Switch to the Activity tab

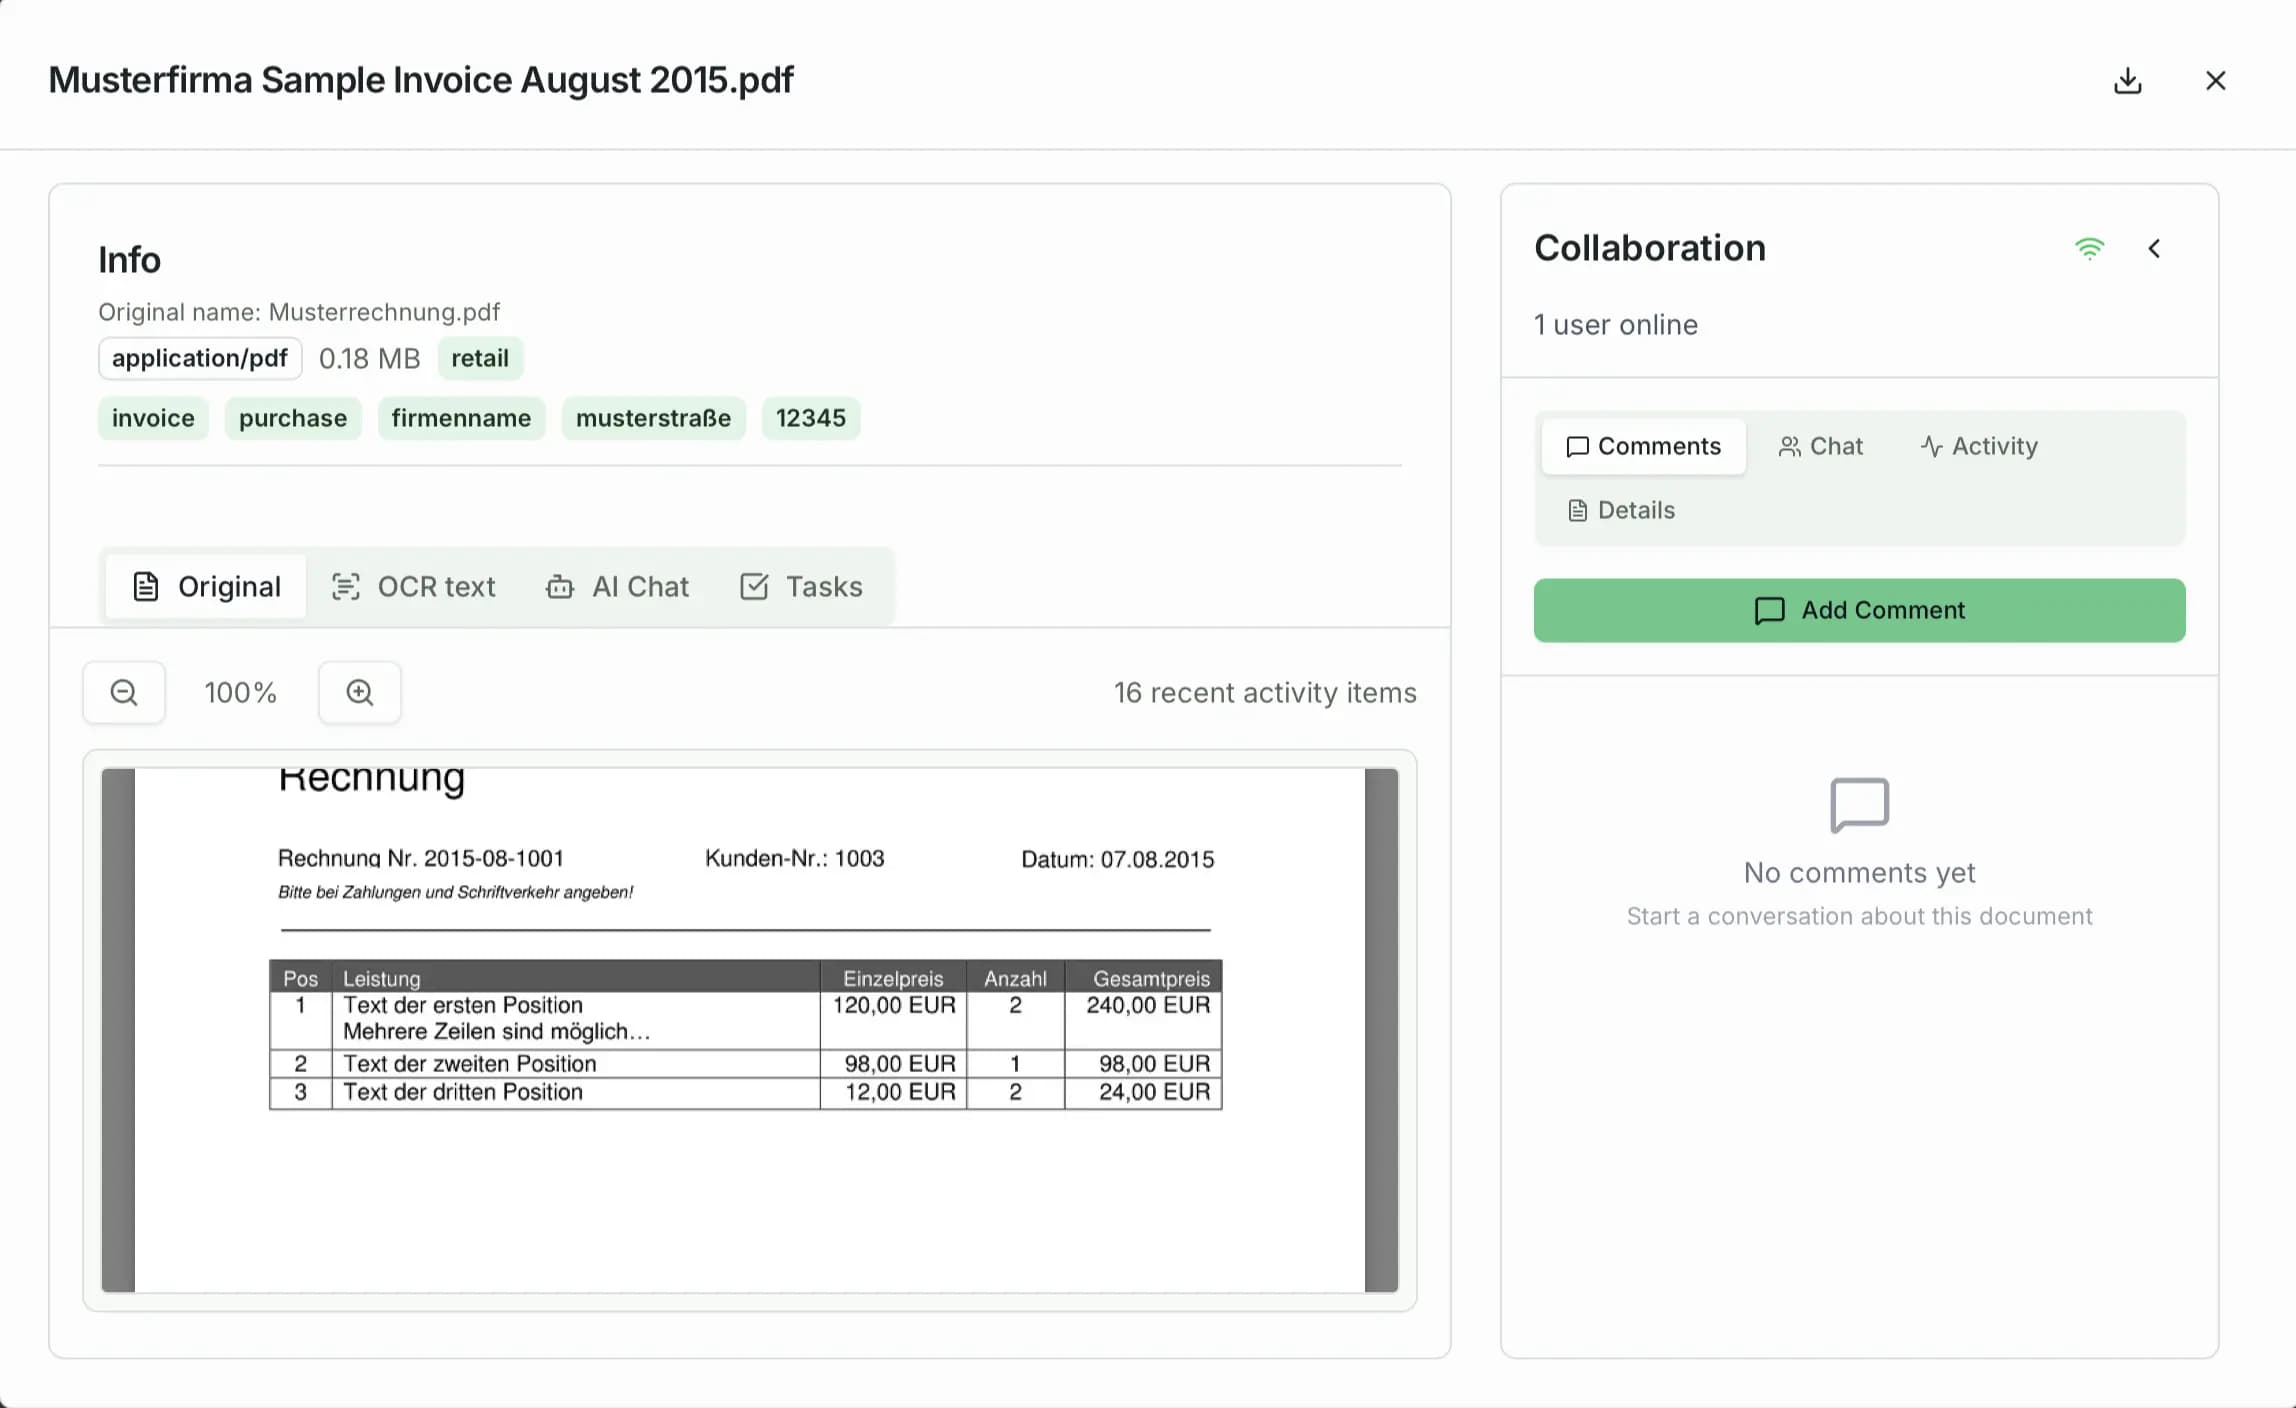coord(1978,446)
